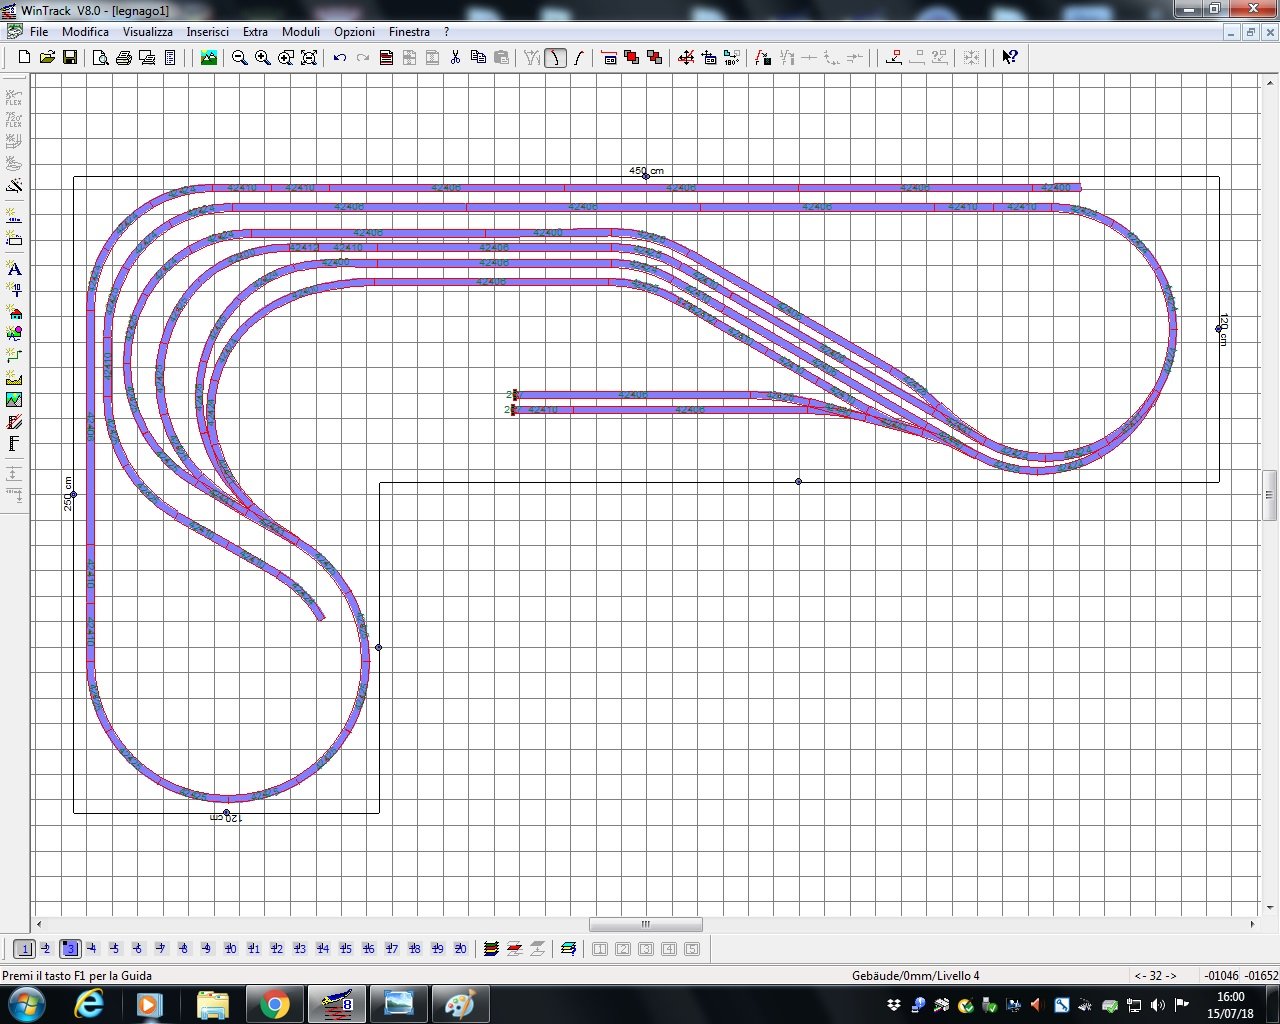This screenshot has width=1280, height=1024.
Task: Expand the Moduli menu
Action: pos(300,32)
